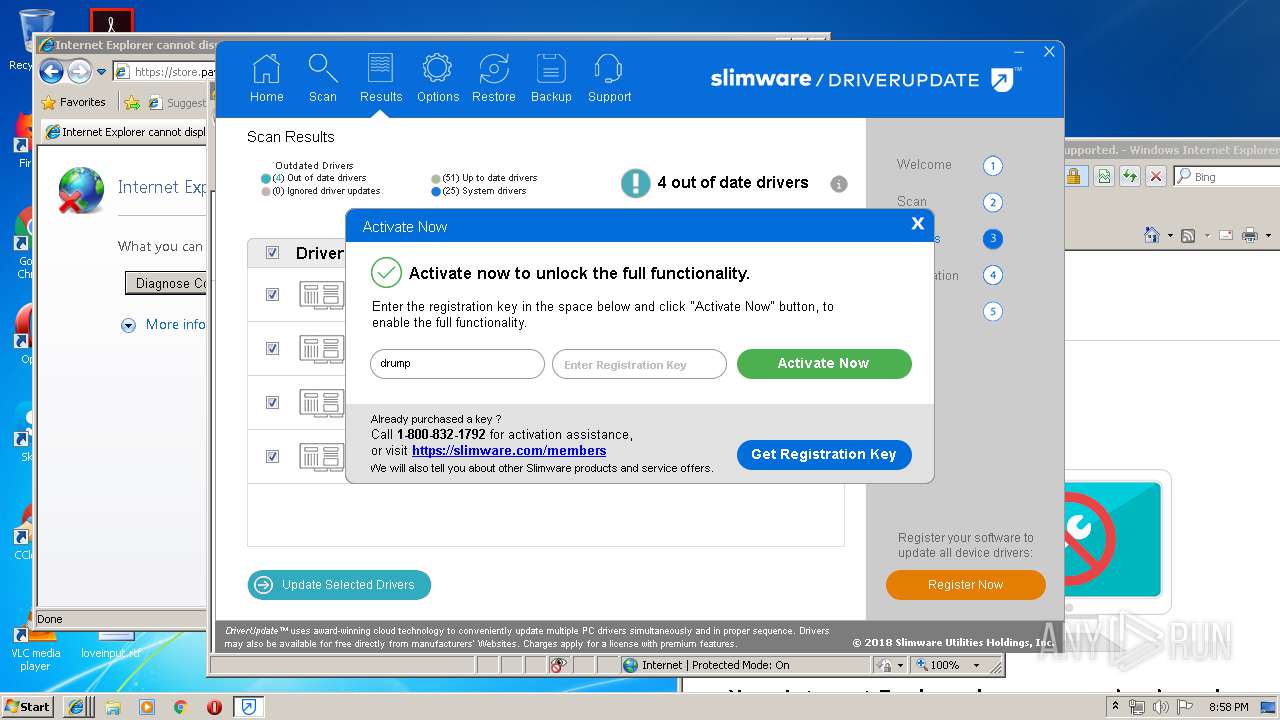Viewport: 1280px width, 720px height.
Task: Expand the More information section in IE
Action: [164, 325]
